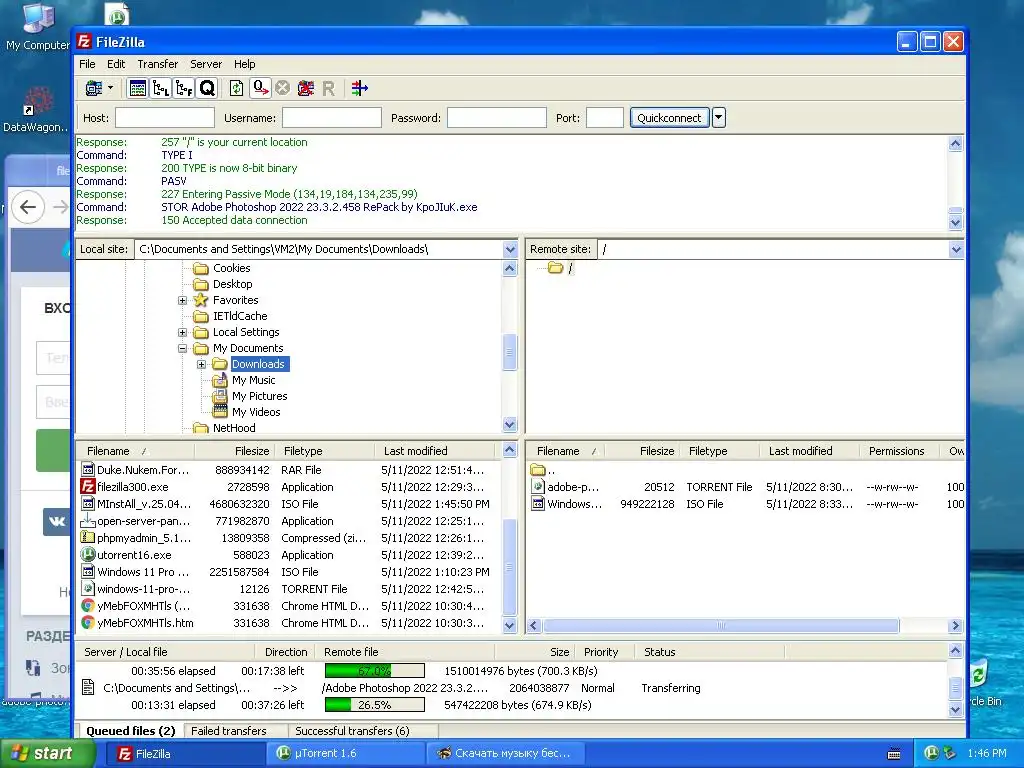Refresh the file and folder lists
The width and height of the screenshot is (1024, 768).
point(236,88)
